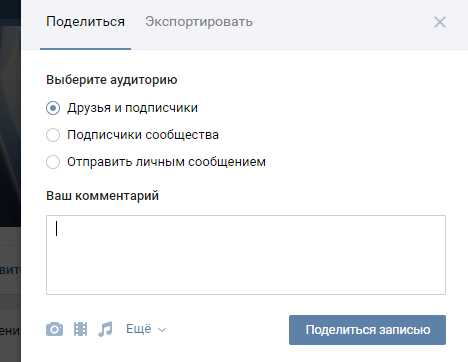Viewport: 468px width, 362px height.
Task: Click the Ваш комментарий heading
Action: pyautogui.click(x=102, y=196)
